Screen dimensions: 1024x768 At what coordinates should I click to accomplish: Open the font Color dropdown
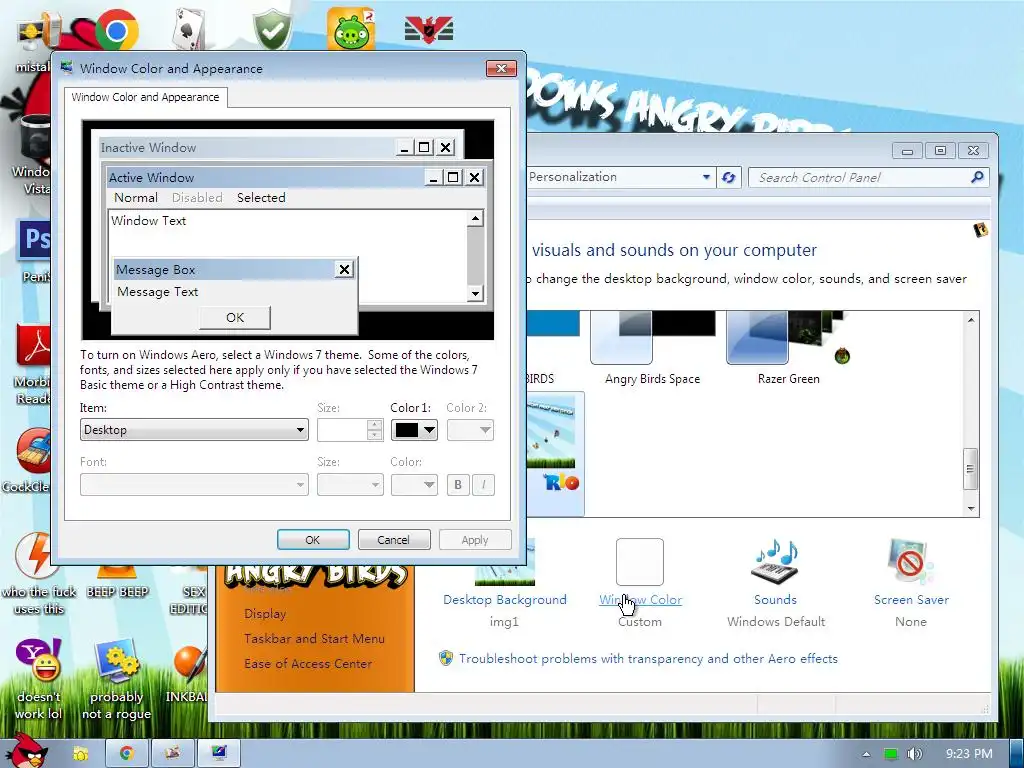pos(414,485)
